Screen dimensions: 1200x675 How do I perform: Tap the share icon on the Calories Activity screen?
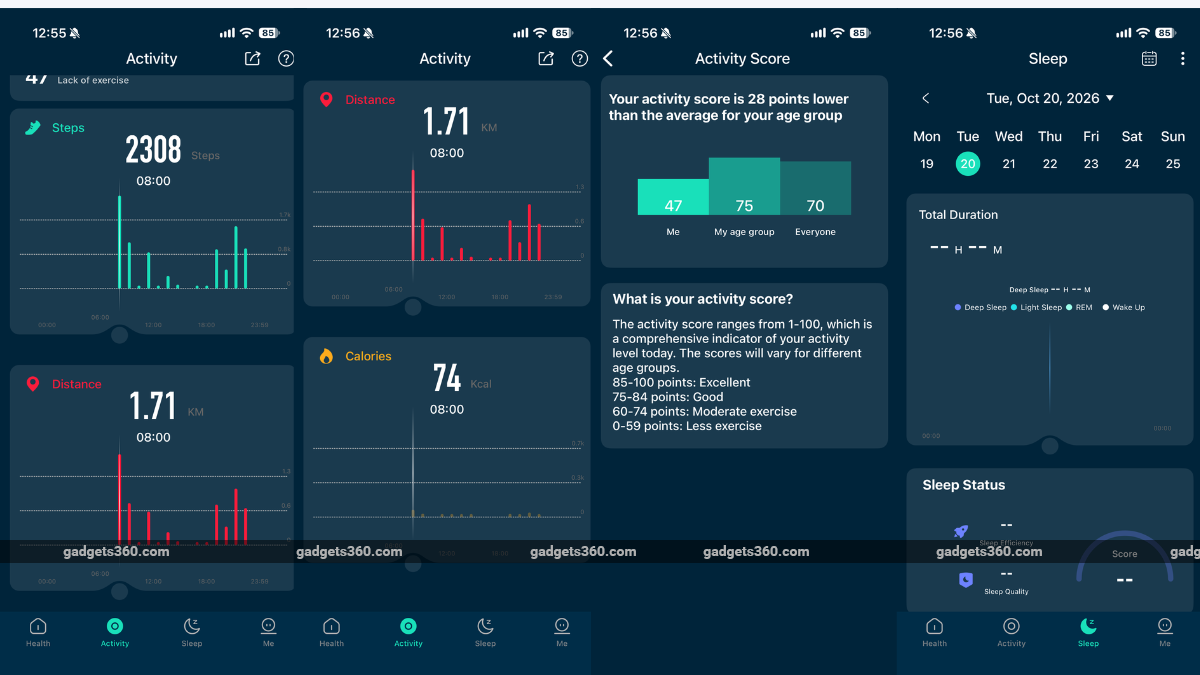546,59
